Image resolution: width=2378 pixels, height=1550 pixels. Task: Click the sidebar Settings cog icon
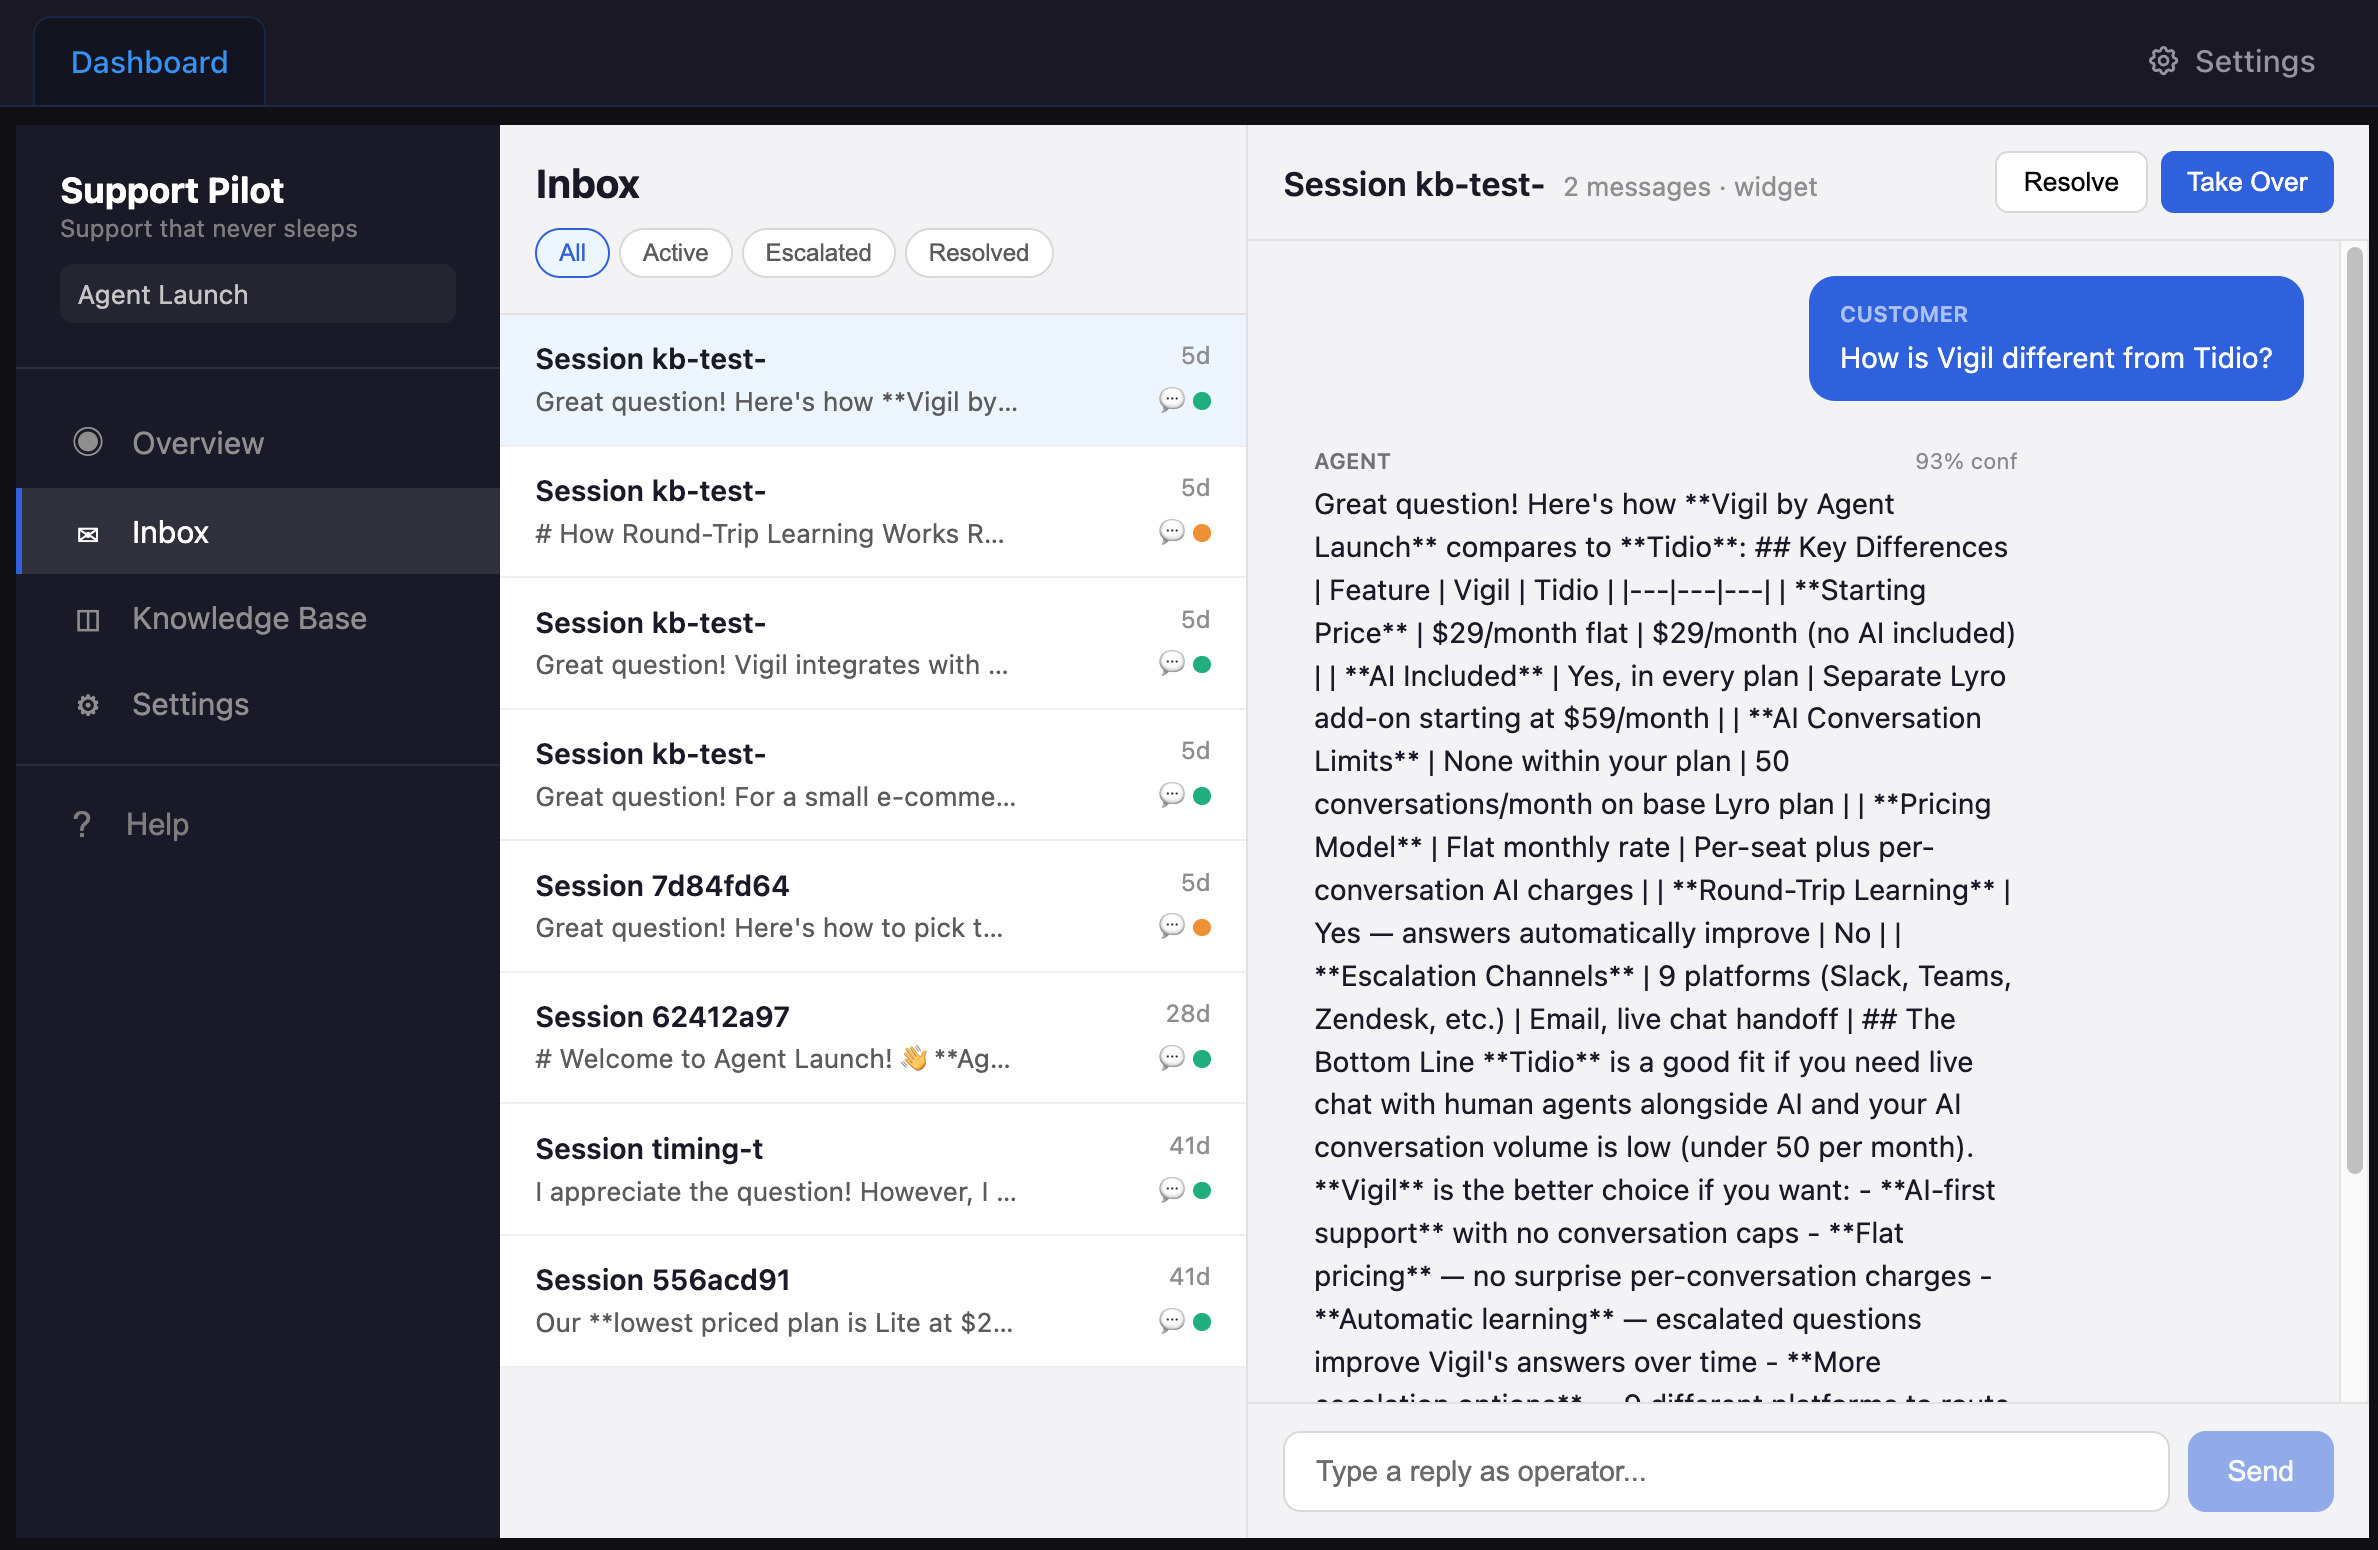coord(88,705)
